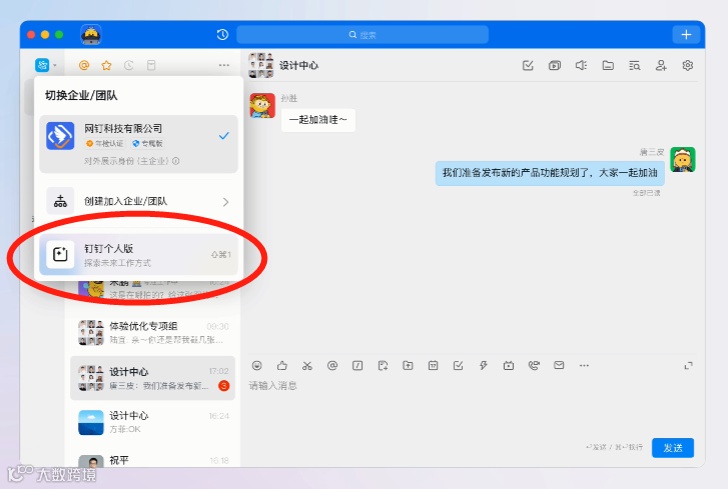Show starred conversations via star icon
This screenshot has height=489, width=728.
pyautogui.click(x=106, y=65)
